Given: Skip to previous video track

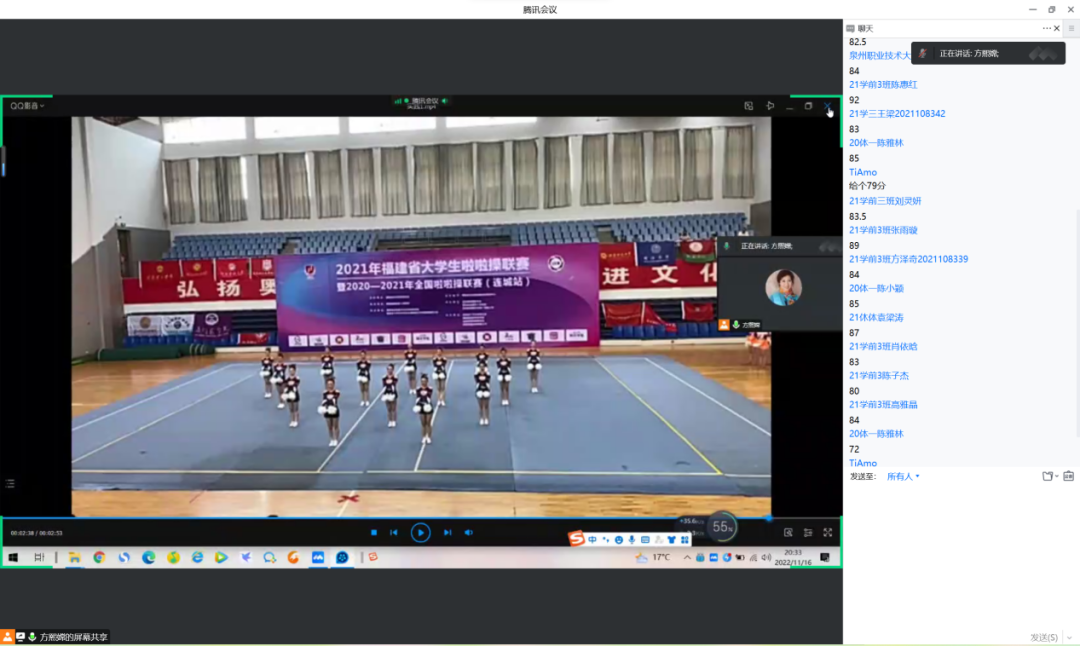Looking at the screenshot, I should pyautogui.click(x=394, y=533).
